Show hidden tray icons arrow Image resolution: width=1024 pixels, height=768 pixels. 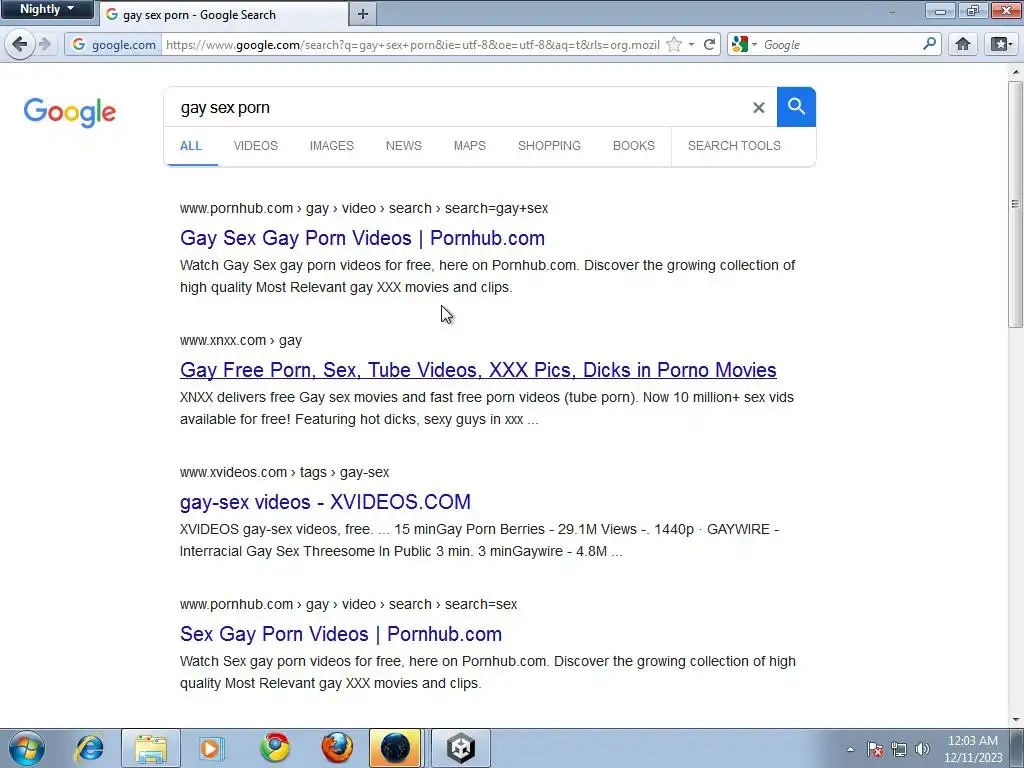pos(850,749)
